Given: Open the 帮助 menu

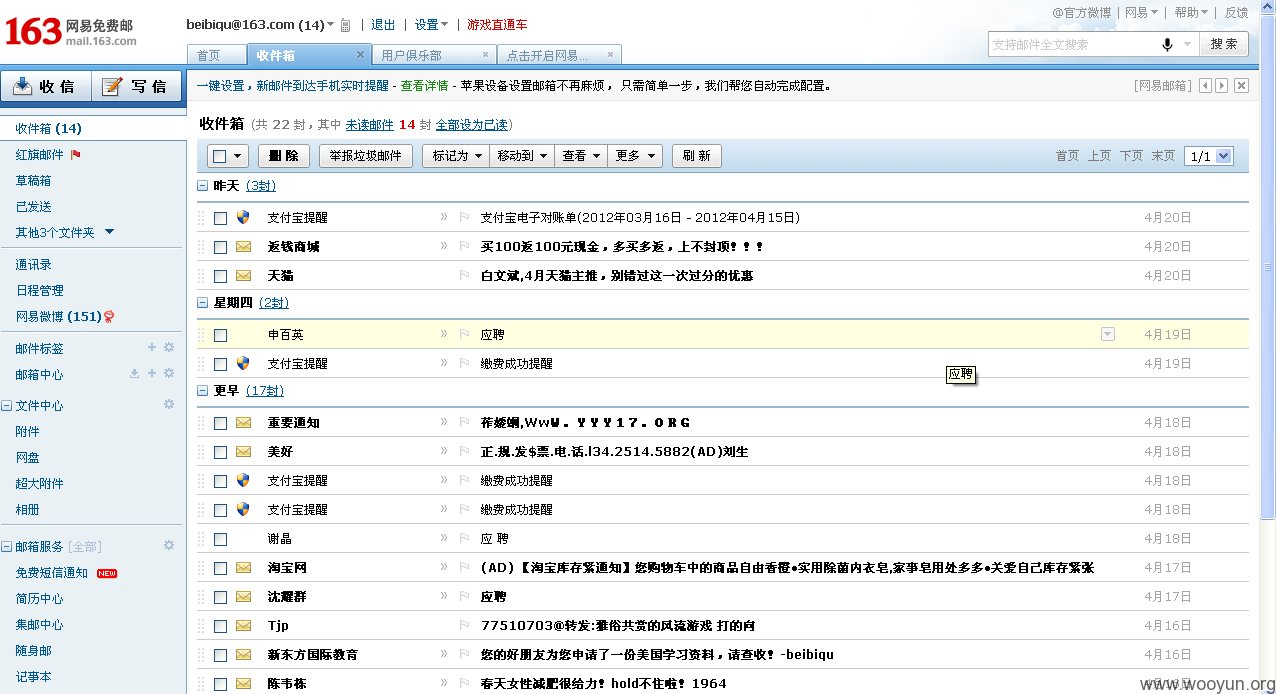Looking at the screenshot, I should [x=1191, y=13].
